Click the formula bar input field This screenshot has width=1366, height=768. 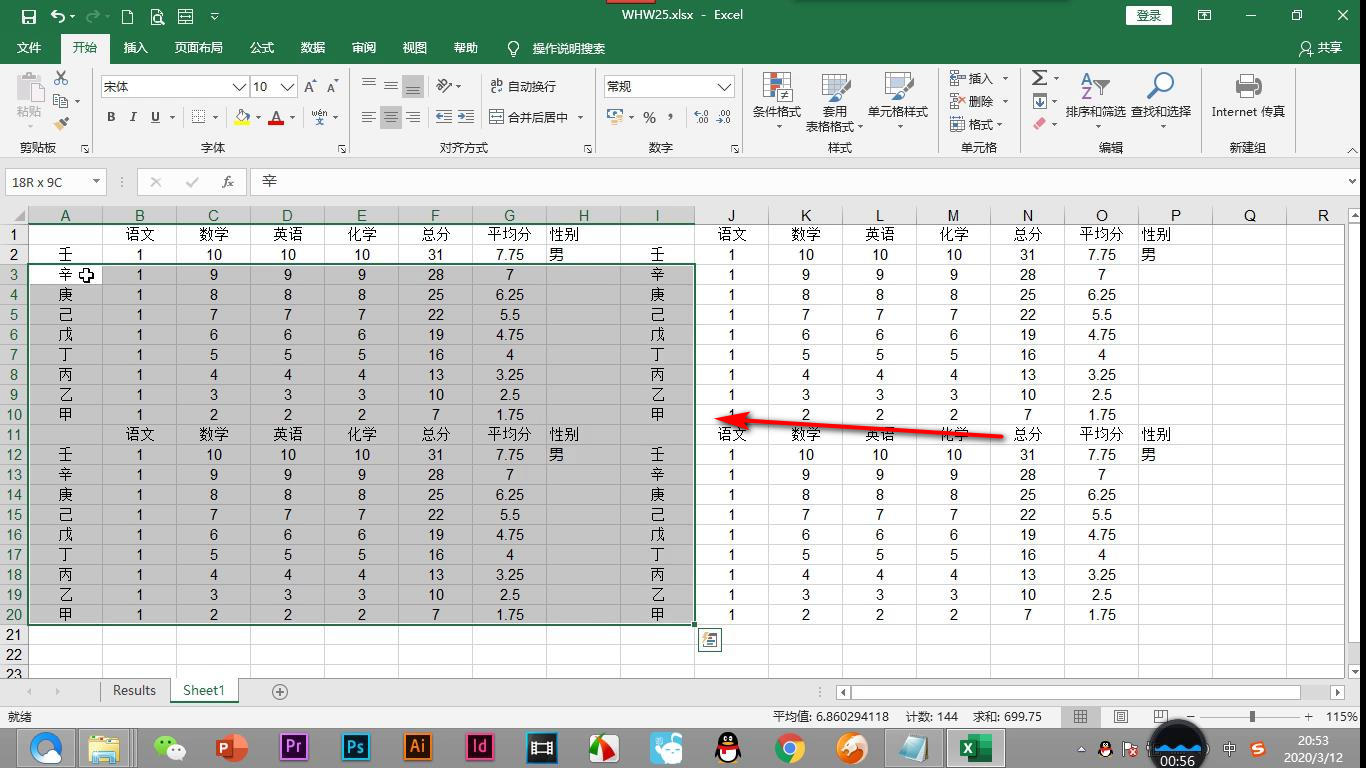(798, 182)
